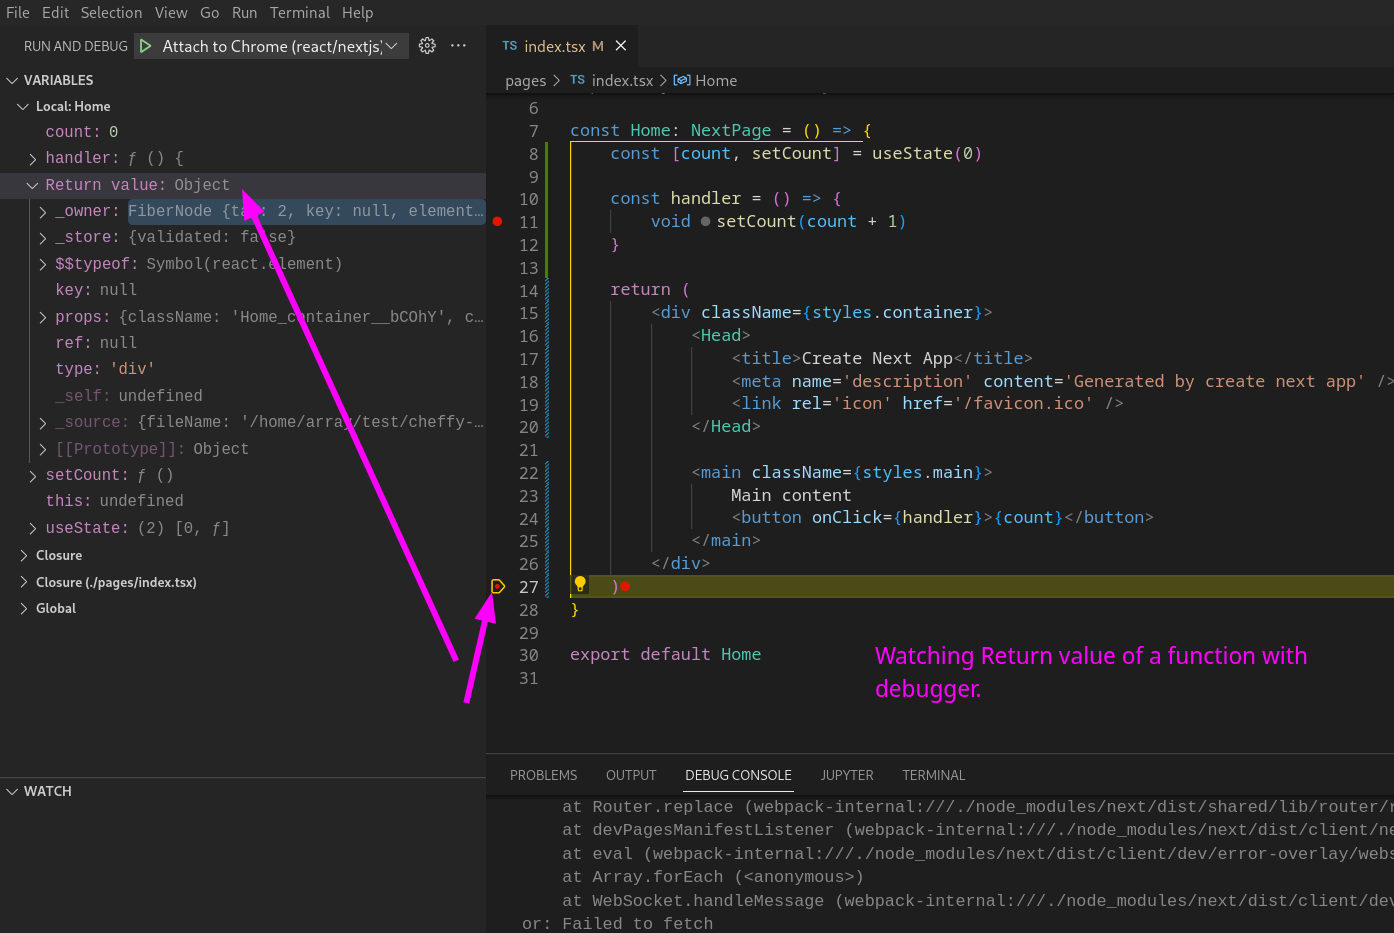Expand the useState array variable
The image size is (1394, 933).
click(33, 528)
